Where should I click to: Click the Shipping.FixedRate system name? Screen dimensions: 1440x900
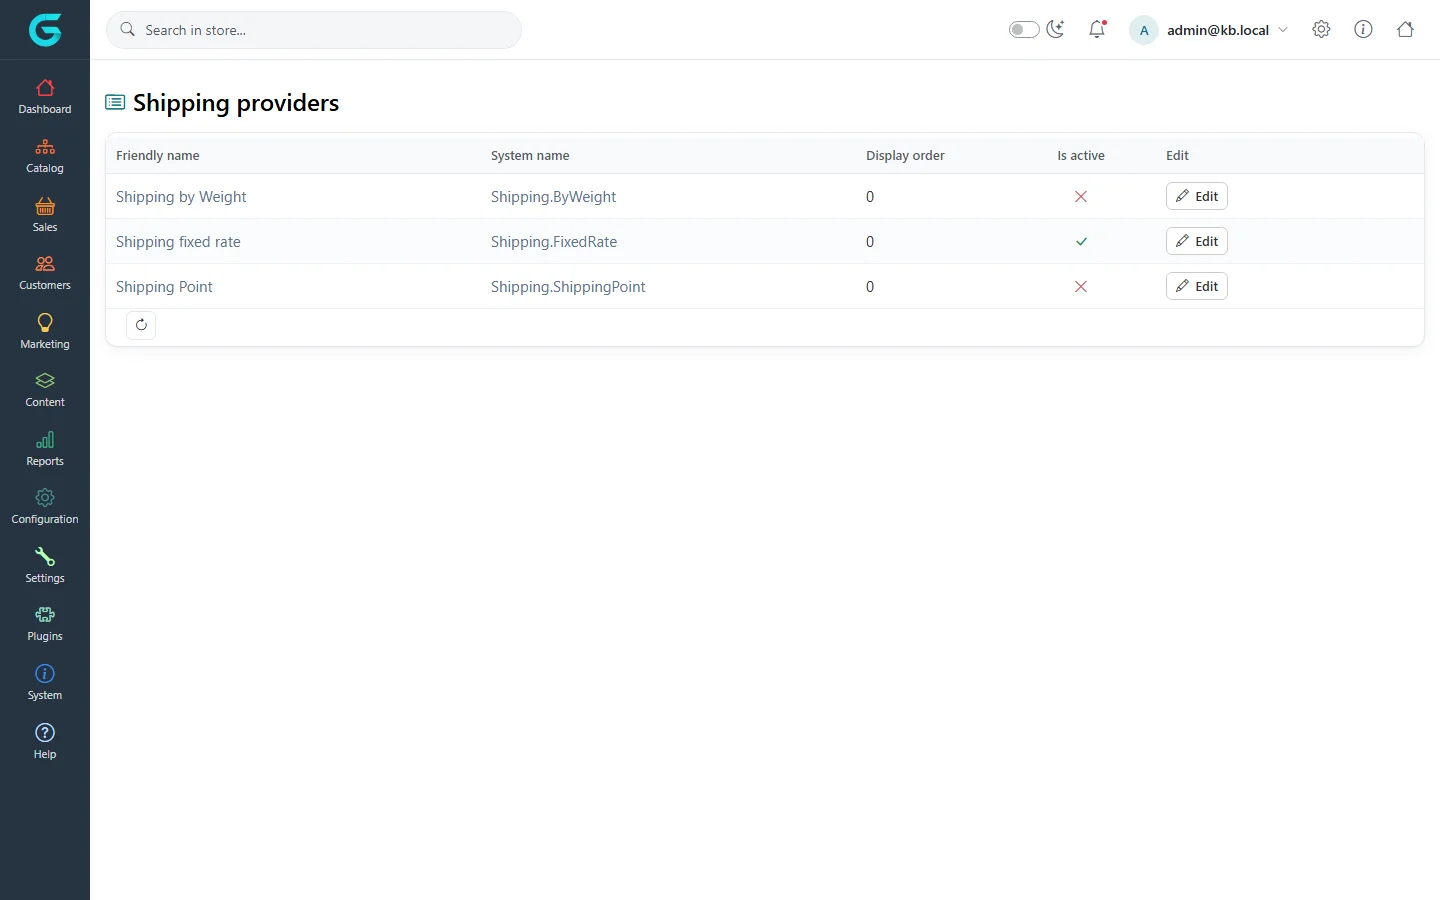point(554,242)
